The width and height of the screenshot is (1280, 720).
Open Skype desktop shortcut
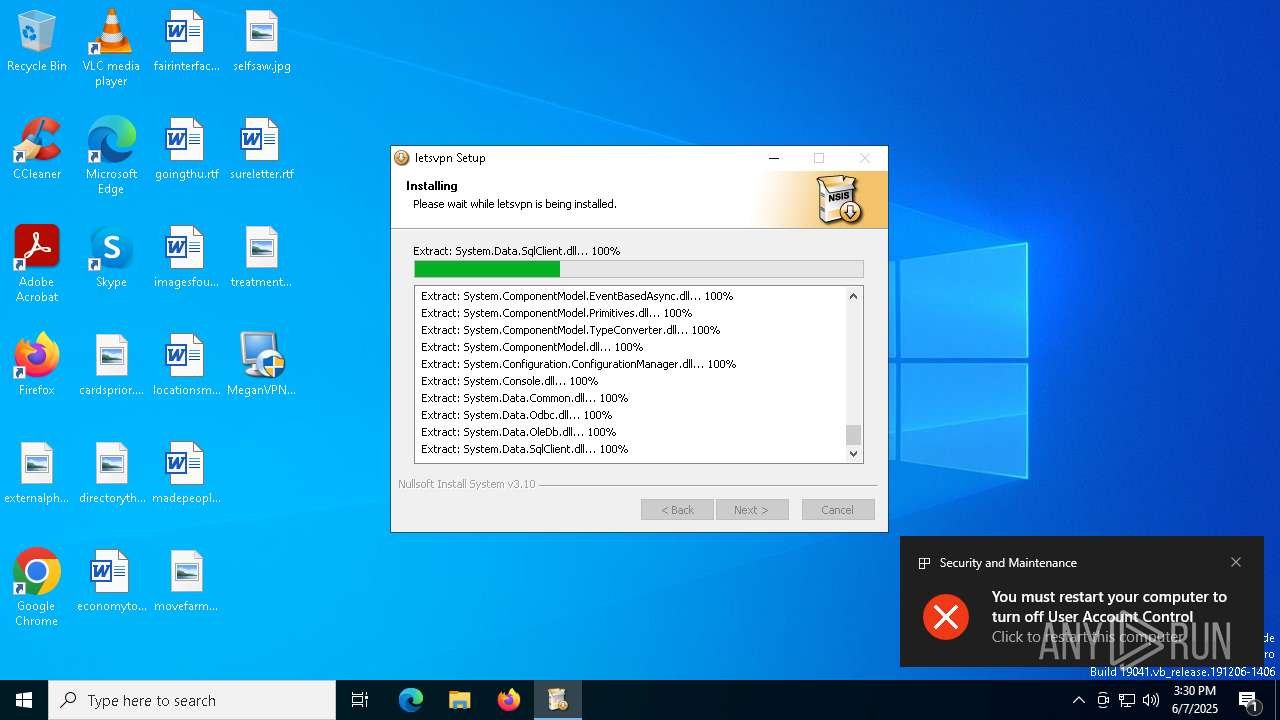pyautogui.click(x=111, y=258)
